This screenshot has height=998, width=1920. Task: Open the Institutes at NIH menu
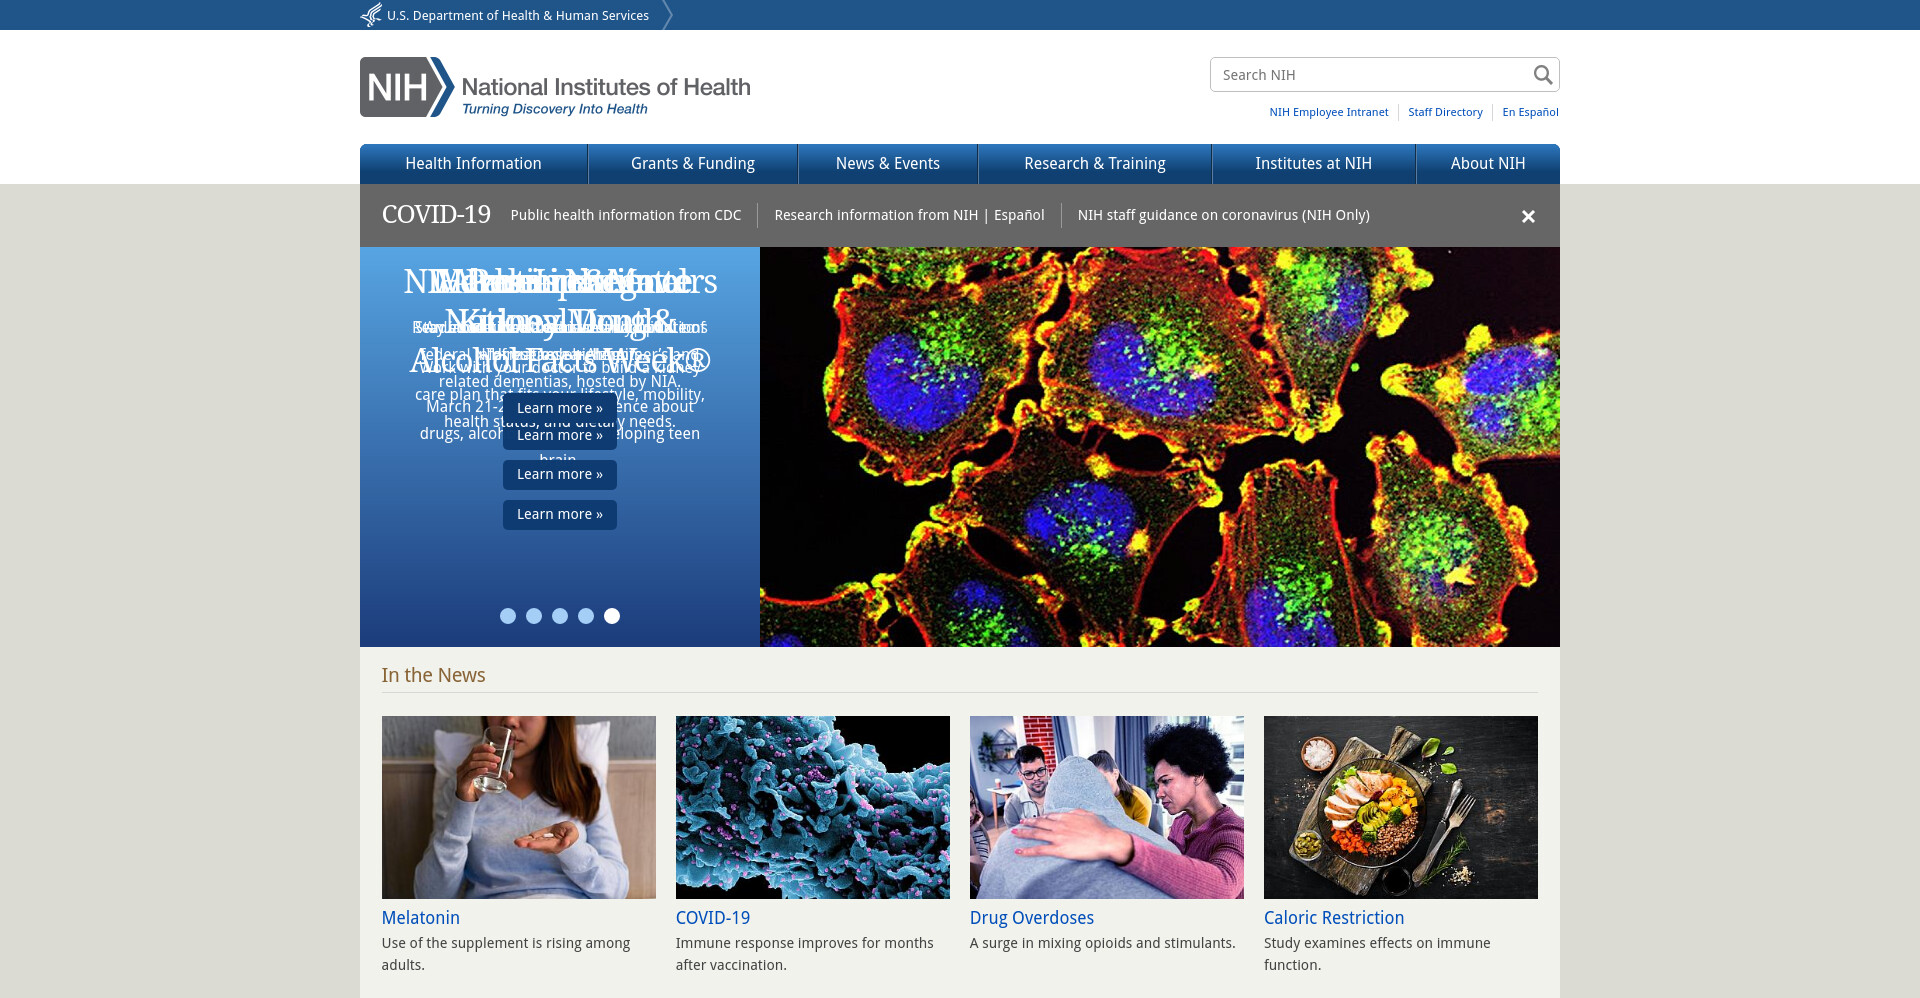click(x=1314, y=164)
